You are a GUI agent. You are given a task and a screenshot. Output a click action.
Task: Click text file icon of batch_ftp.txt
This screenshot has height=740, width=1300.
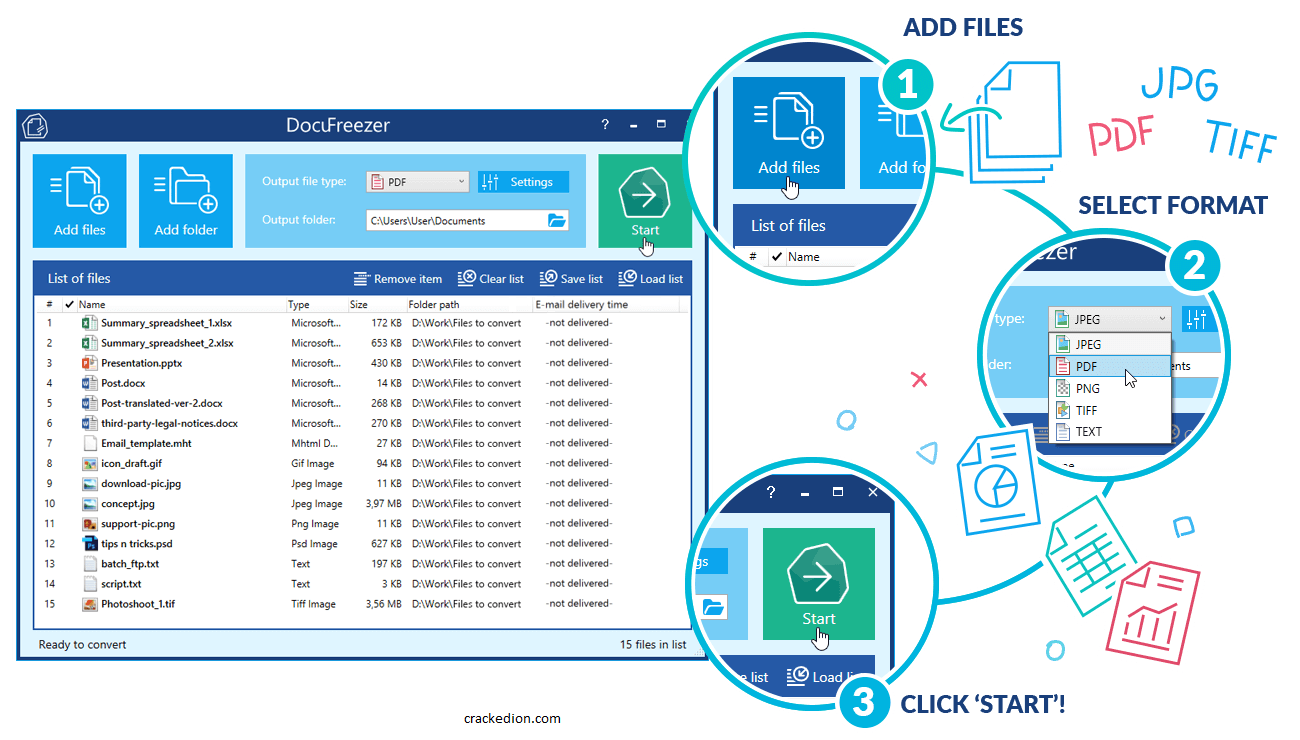tap(90, 563)
